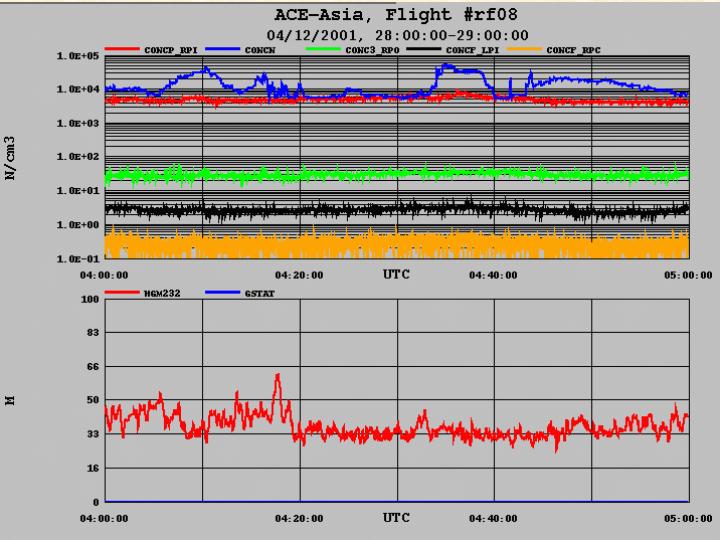This screenshot has height=540, width=720.
Task: Select the CONCF_LPI legend label
Action: click(472, 50)
